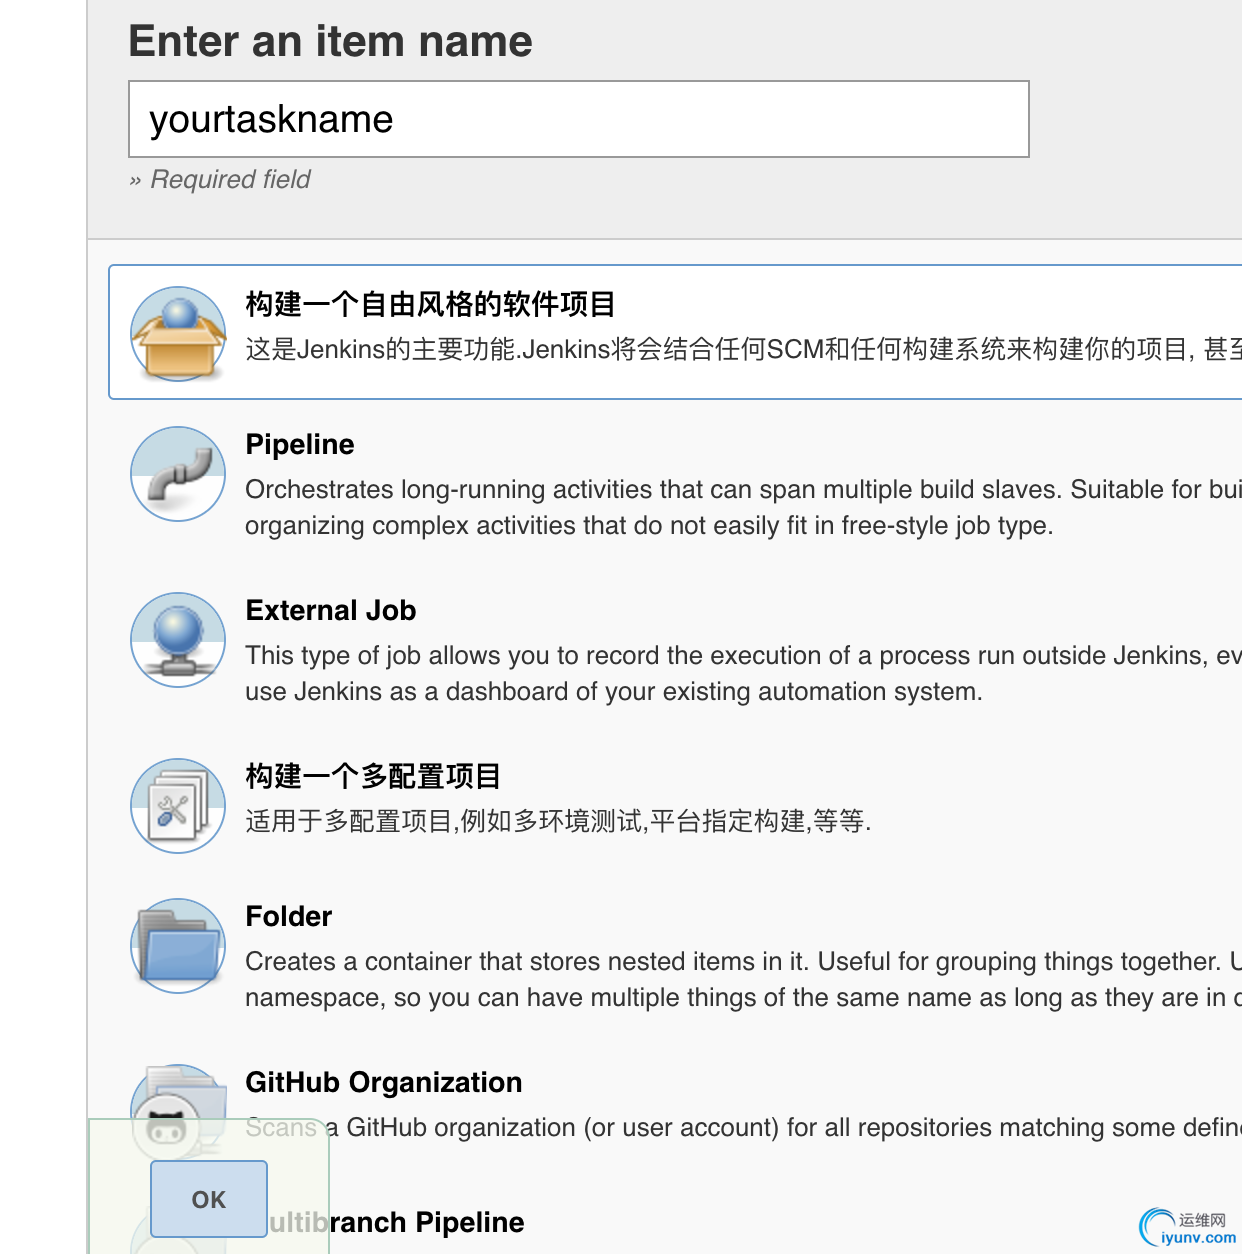Viewport: 1242px width, 1254px height.
Task: Choose the 构建一个多配置项目 title
Action: tap(373, 776)
